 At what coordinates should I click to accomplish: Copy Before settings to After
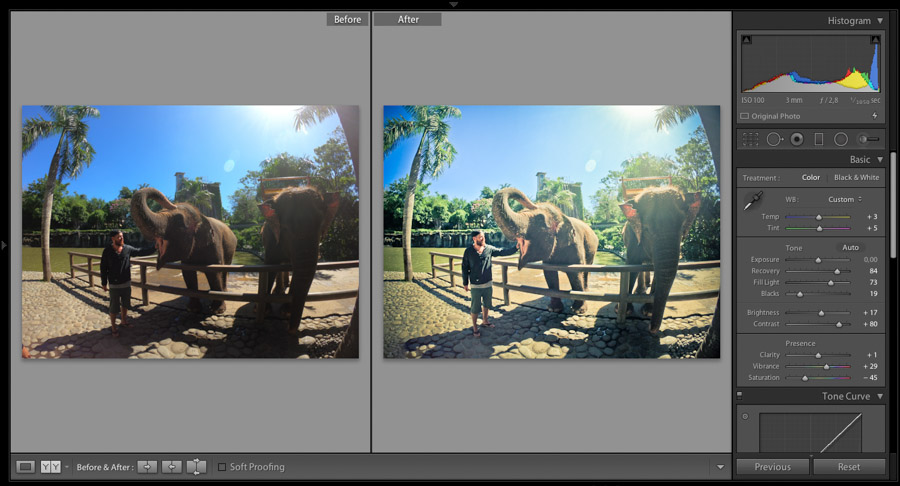pyautogui.click(x=147, y=466)
